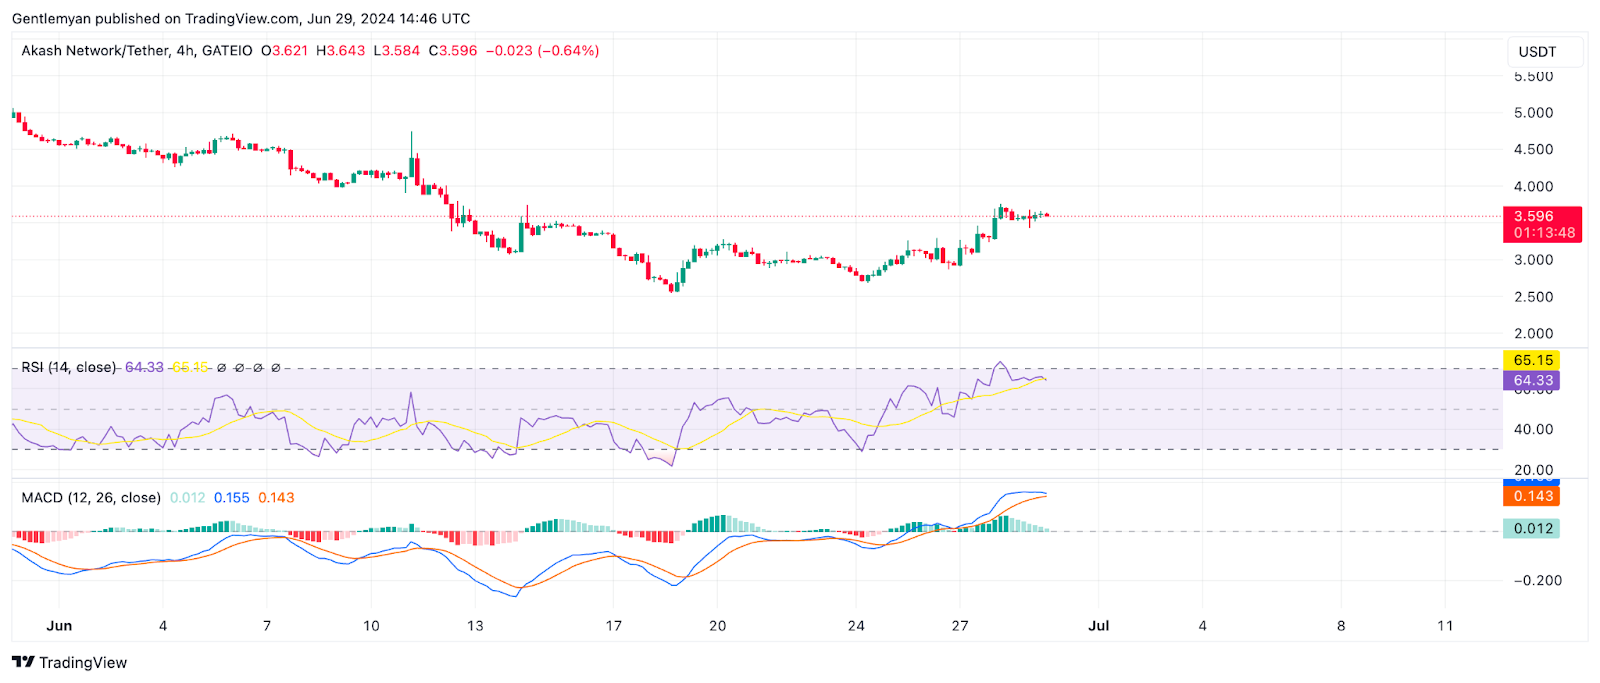Image resolution: width=1600 pixels, height=683 pixels.
Task: Click the 5.000 price scale level
Action: point(1533,113)
